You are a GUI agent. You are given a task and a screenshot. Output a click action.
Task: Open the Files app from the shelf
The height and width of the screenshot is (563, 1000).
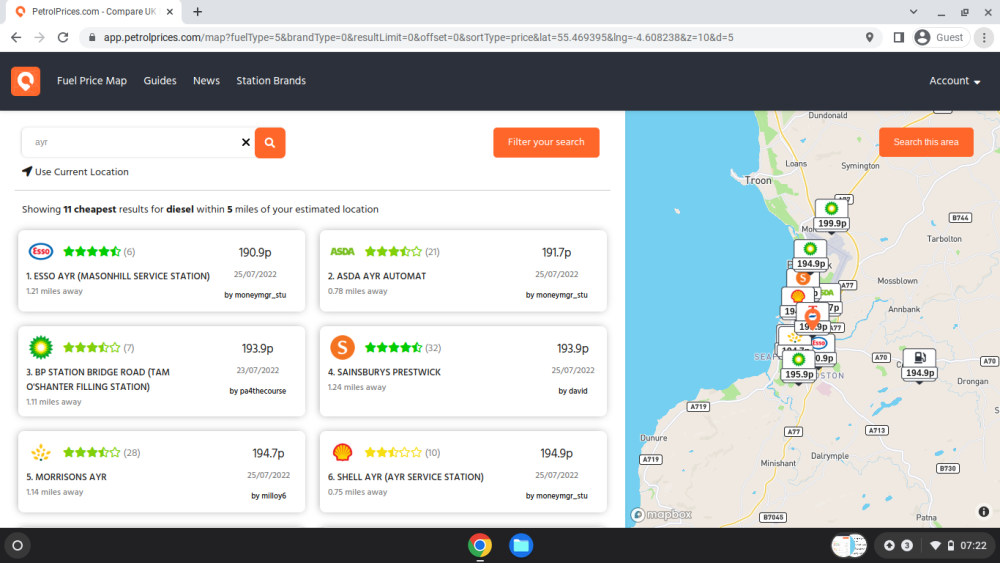[x=521, y=545]
